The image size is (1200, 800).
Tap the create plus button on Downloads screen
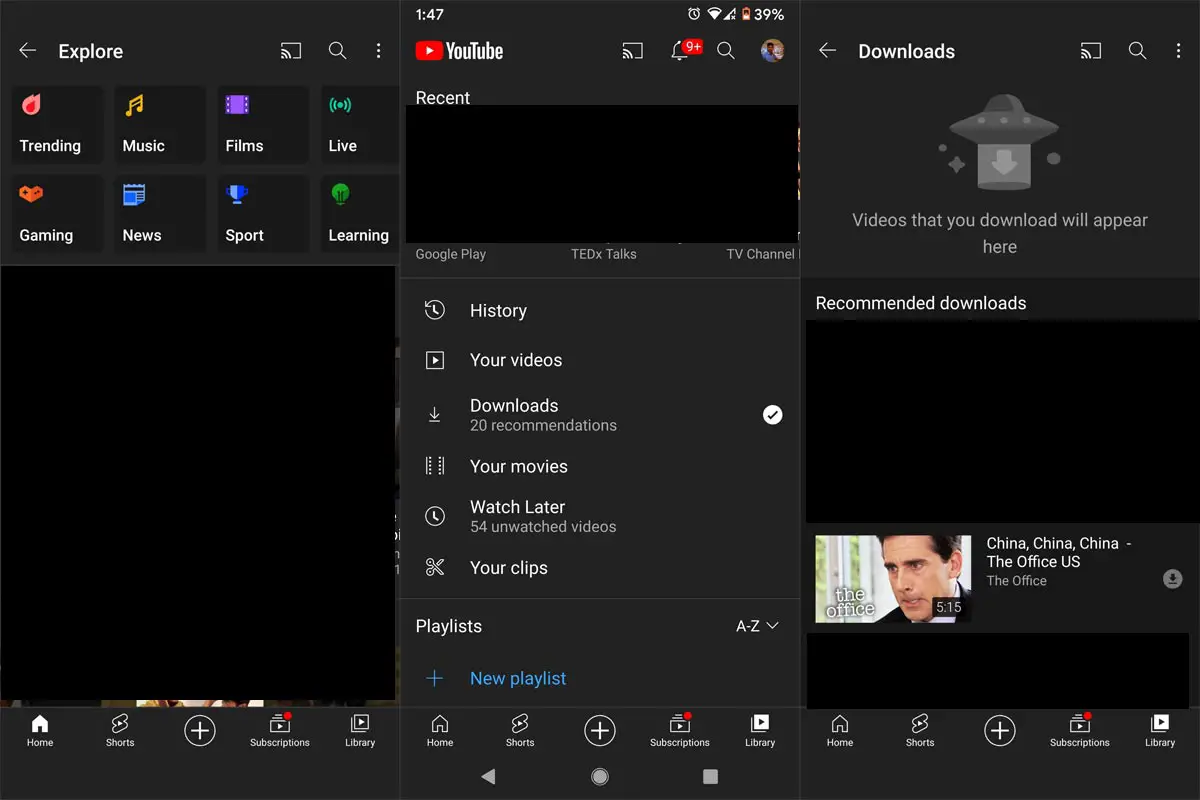(x=1000, y=731)
